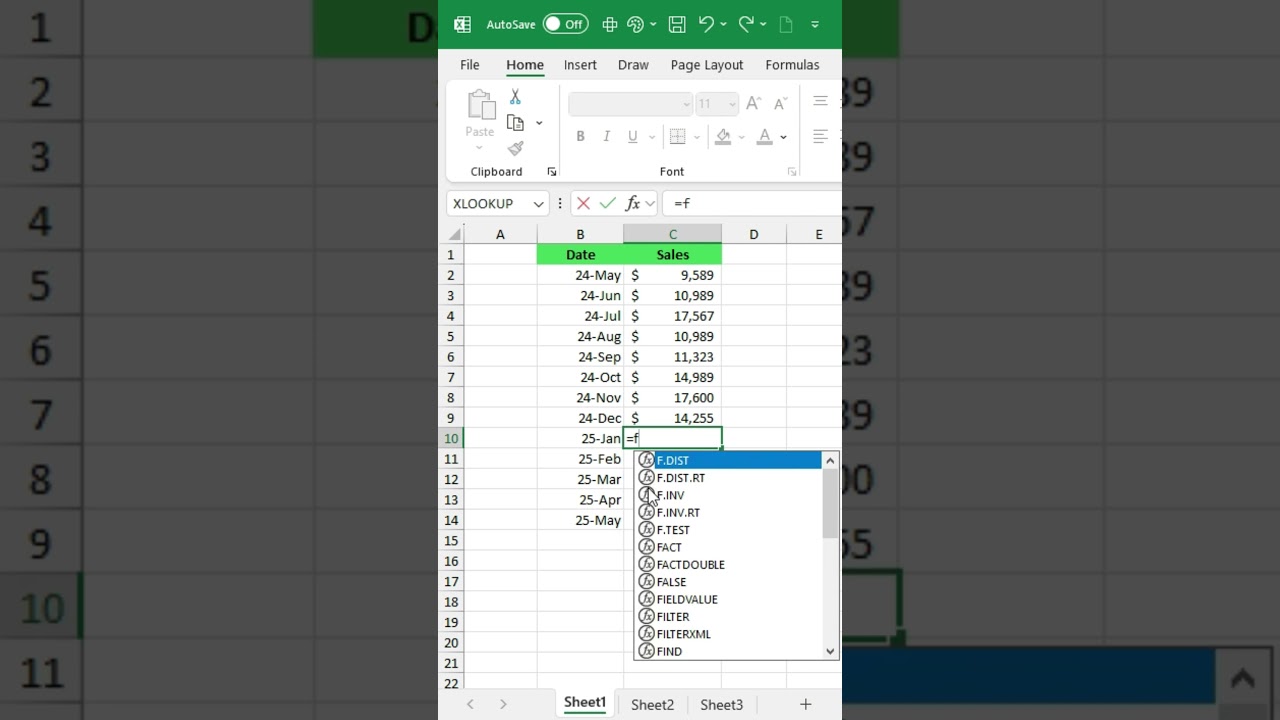Choose F.DIST from the autocomplete list

[x=728, y=461]
